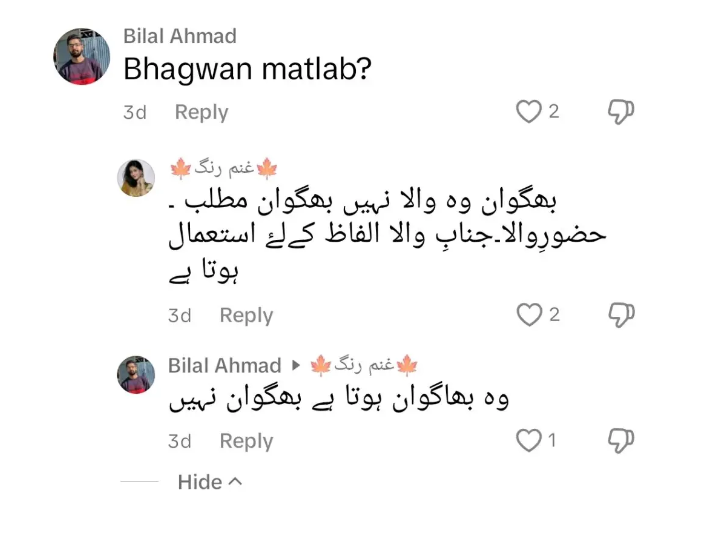The height and width of the screenshot is (549, 714).
Task: Tap the heart on Bilal Ahmad's Urdu reply
Action: click(527, 440)
